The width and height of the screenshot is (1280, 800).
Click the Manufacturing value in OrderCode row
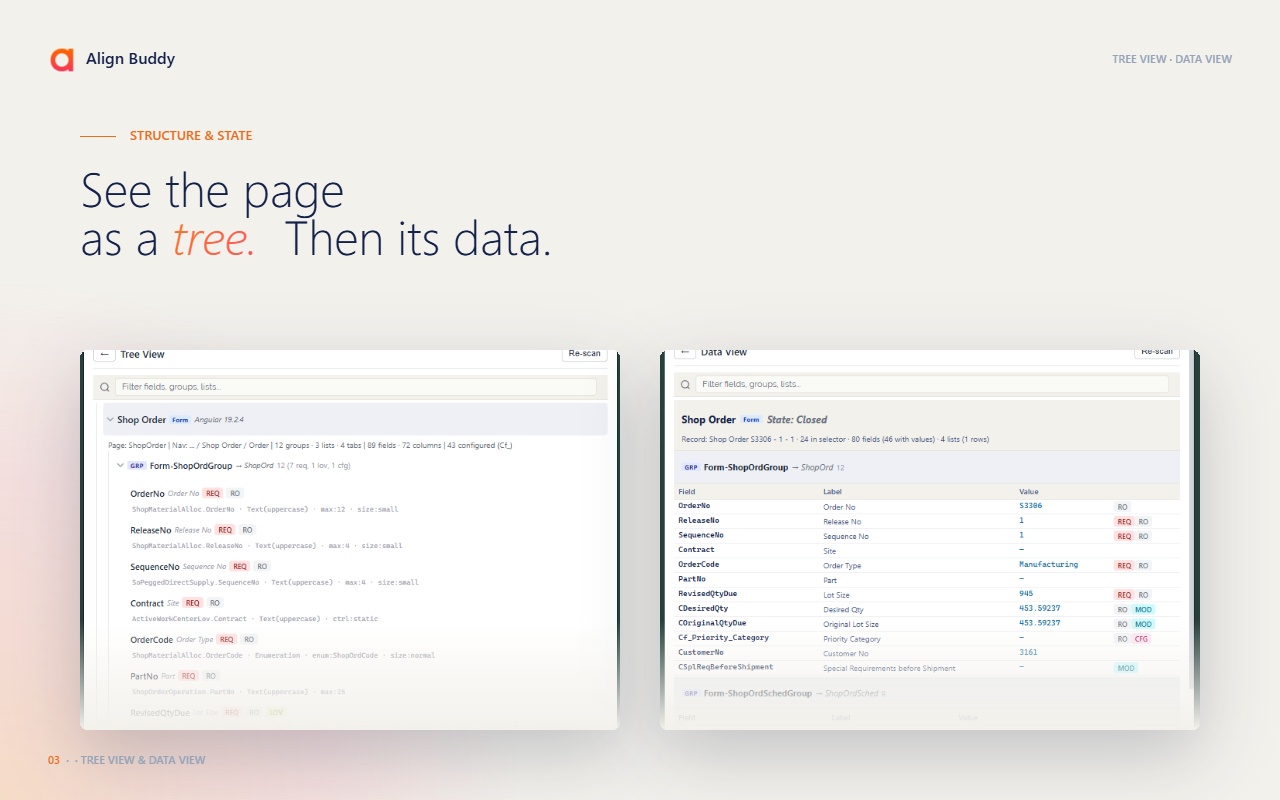tap(1049, 565)
